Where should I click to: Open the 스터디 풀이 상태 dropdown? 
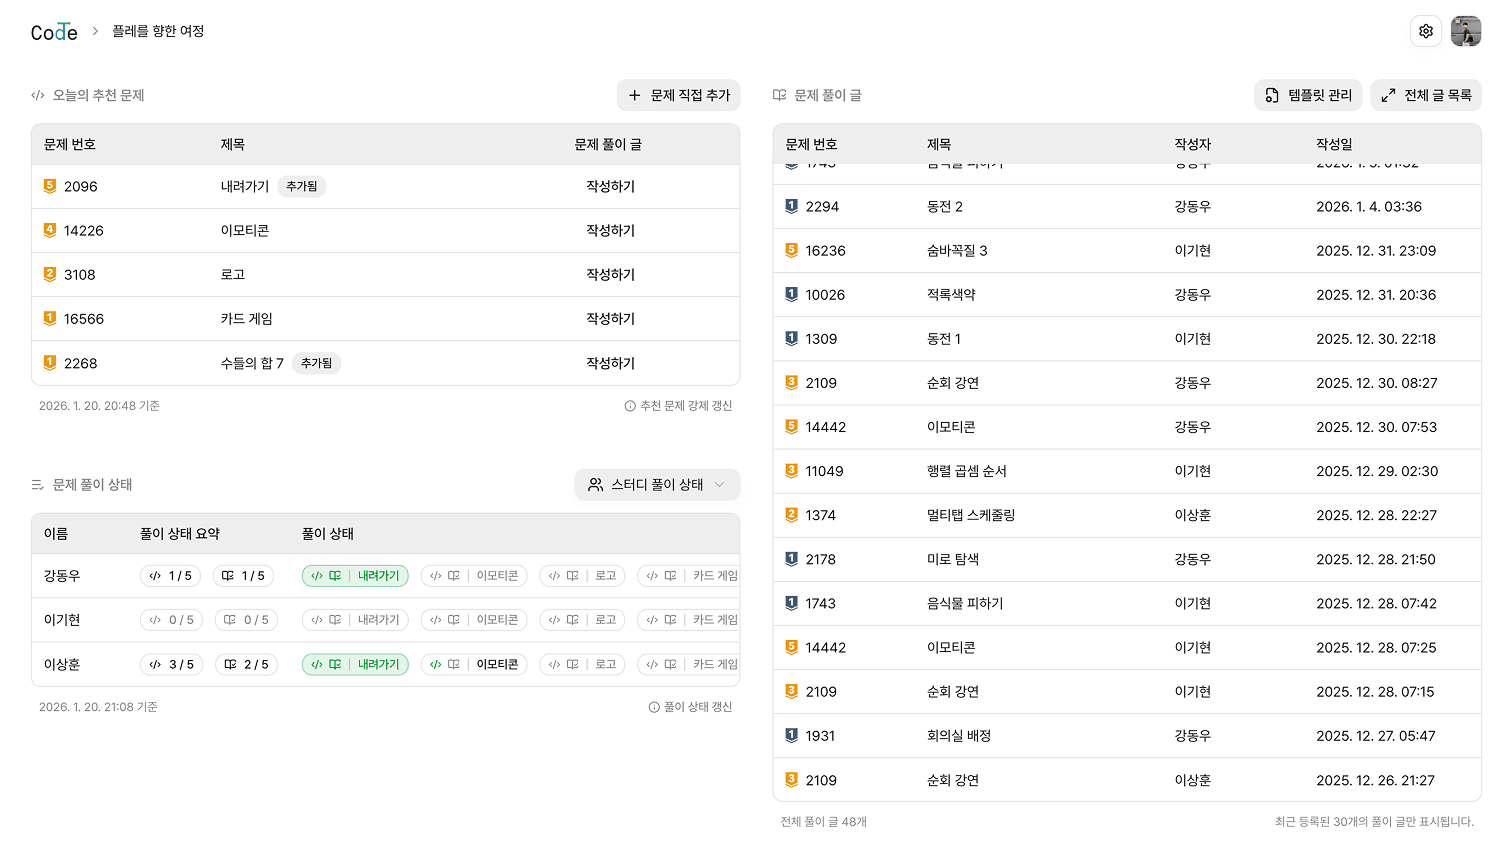coord(657,484)
